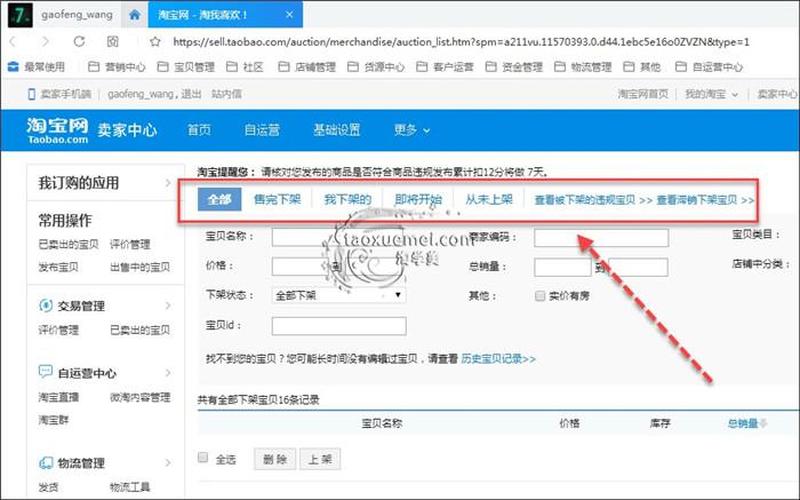Open the 物流工具 sidebar link
Screen dimensions: 800x500
click(130, 487)
